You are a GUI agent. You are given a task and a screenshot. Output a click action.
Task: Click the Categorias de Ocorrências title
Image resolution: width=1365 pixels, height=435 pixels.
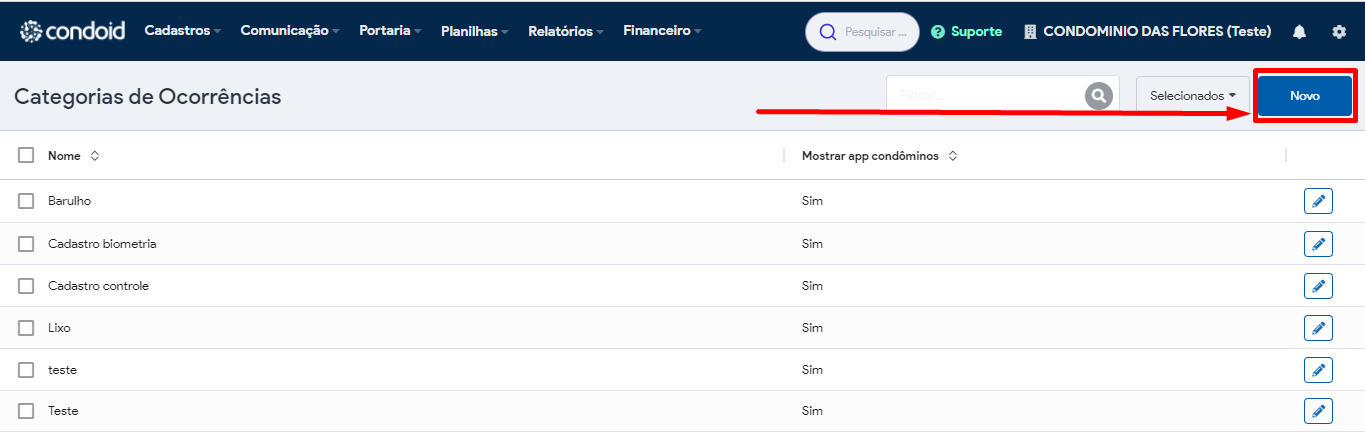point(148,97)
